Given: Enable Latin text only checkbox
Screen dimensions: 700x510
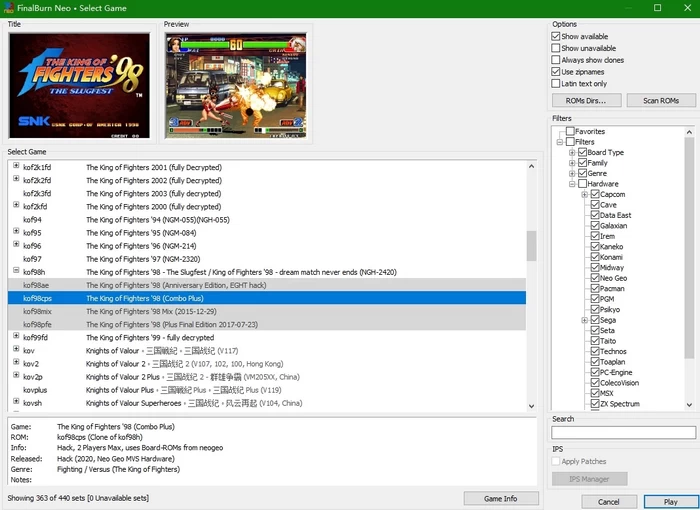Looking at the screenshot, I should pyautogui.click(x=556, y=84).
